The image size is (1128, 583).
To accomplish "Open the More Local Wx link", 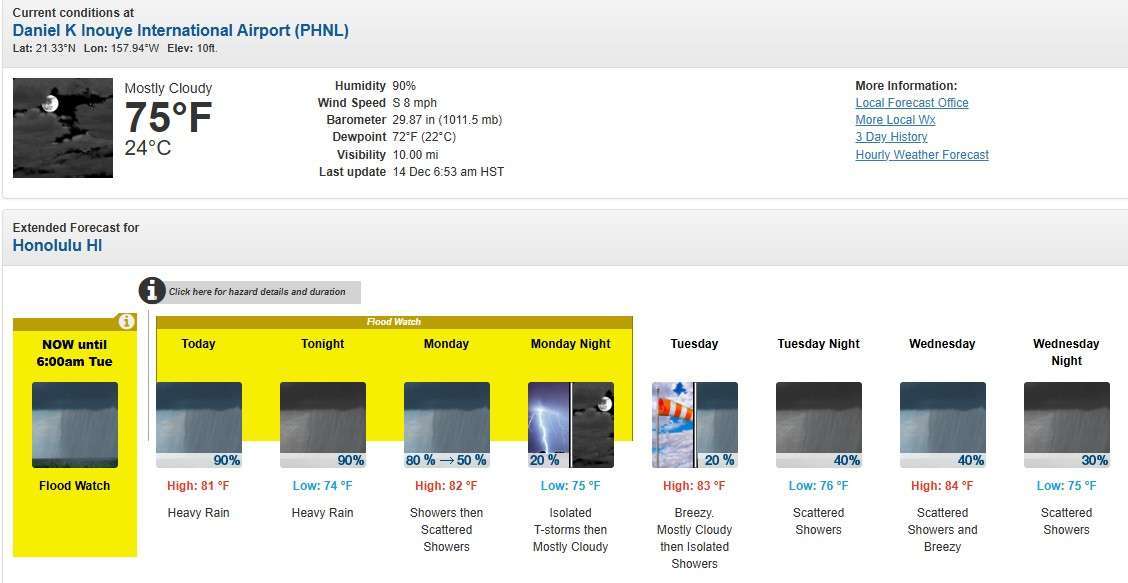I will coord(895,120).
